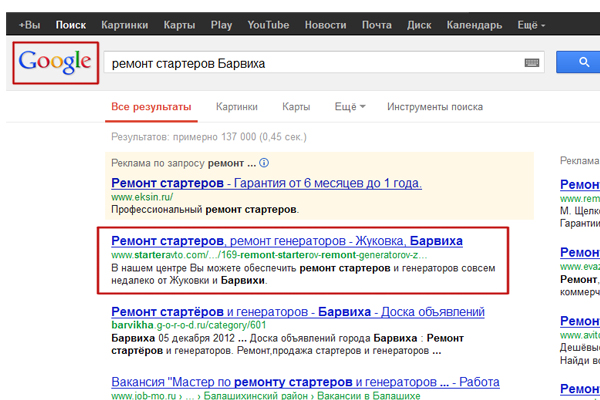Open result Ремонт стартеров, ремонт генераторов - Жуковка, Барвиха
The height and width of the screenshot is (400, 600).
pos(287,241)
